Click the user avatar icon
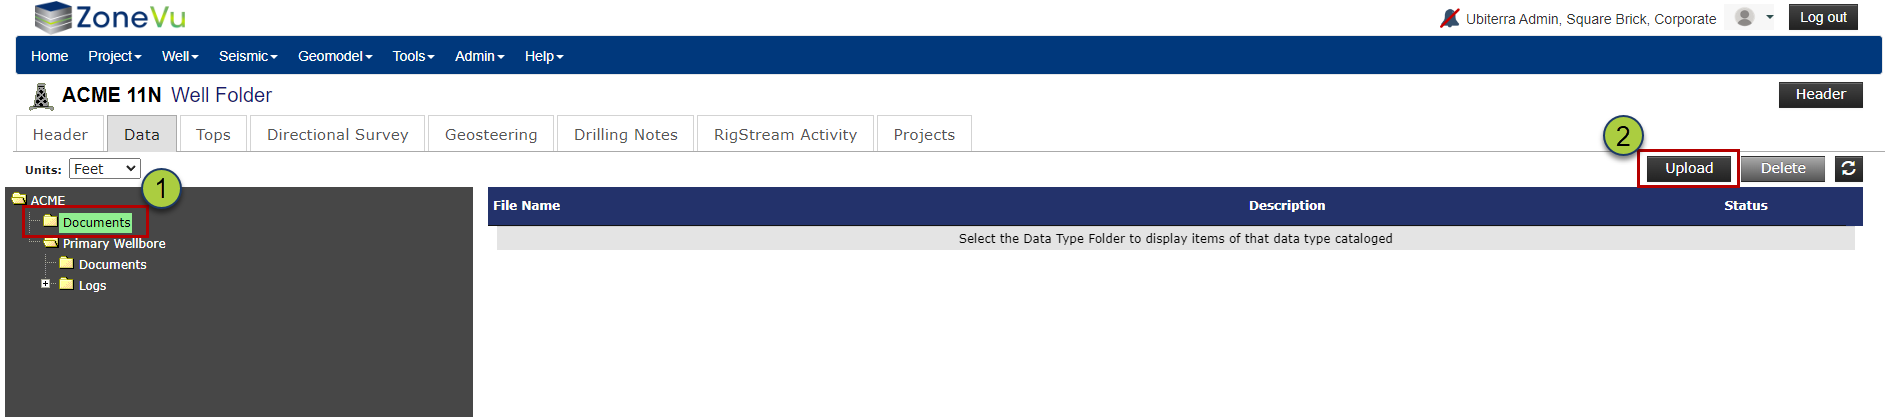The image size is (1891, 417). (1745, 17)
